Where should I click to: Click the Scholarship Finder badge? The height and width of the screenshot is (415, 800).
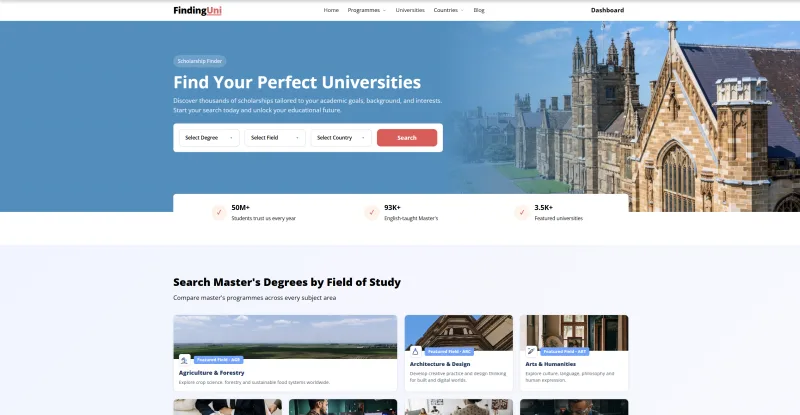(x=199, y=61)
